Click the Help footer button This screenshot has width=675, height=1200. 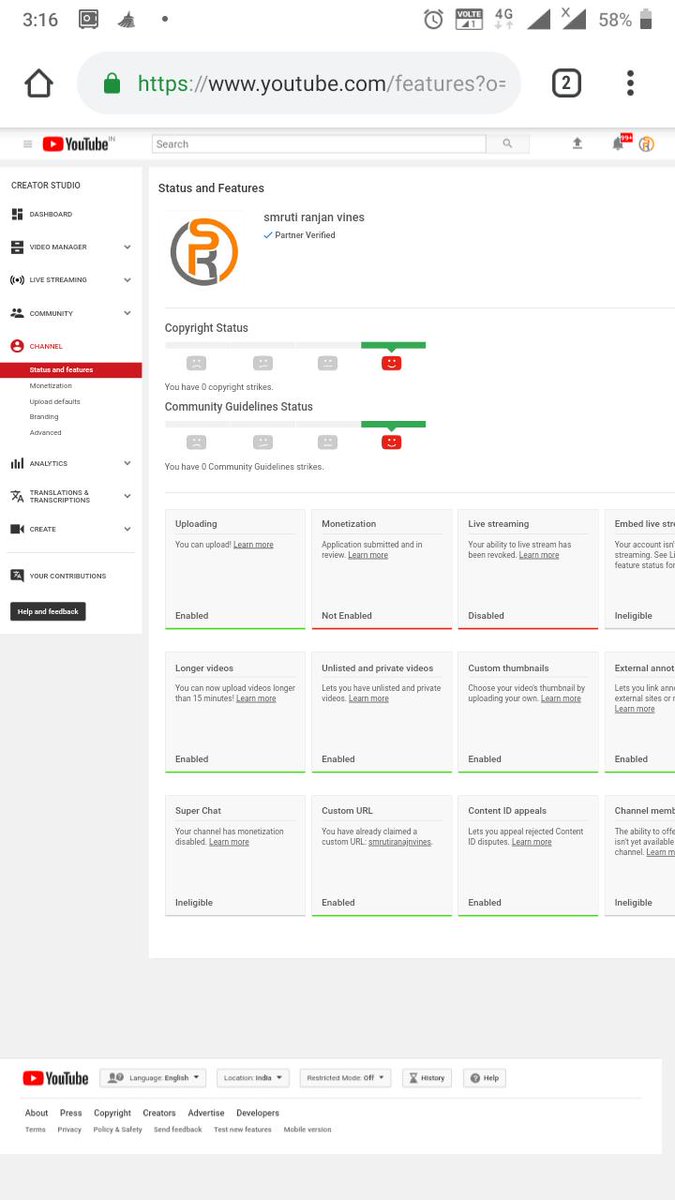[484, 1078]
